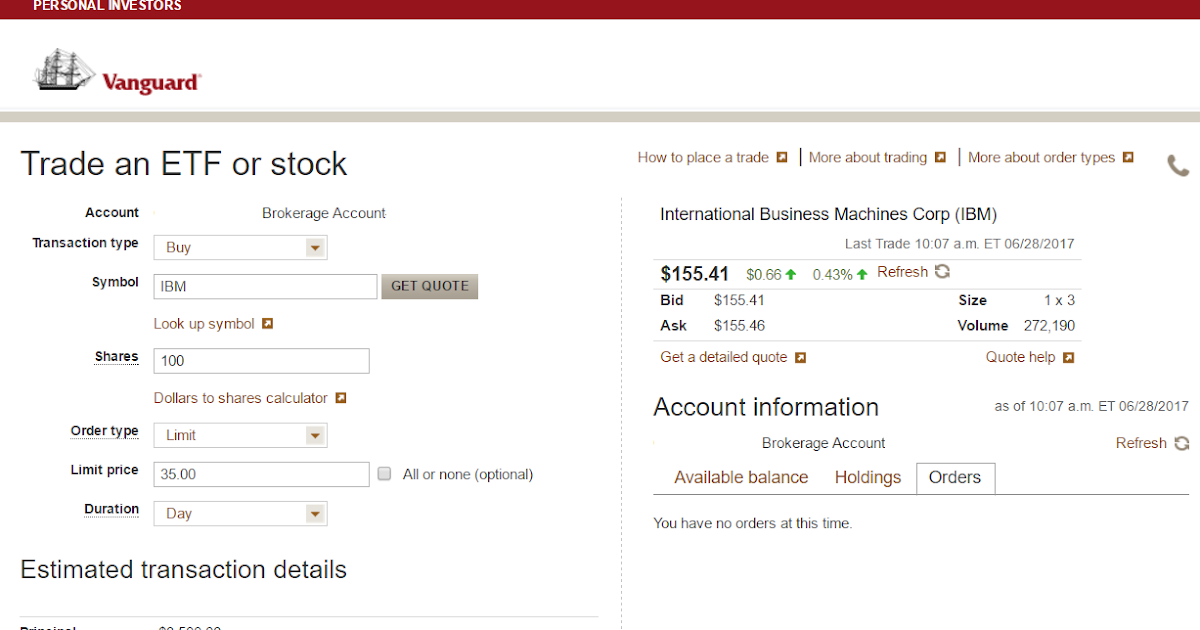The image size is (1200, 630).
Task: Open the Quote help link
Action: [x=1020, y=357]
